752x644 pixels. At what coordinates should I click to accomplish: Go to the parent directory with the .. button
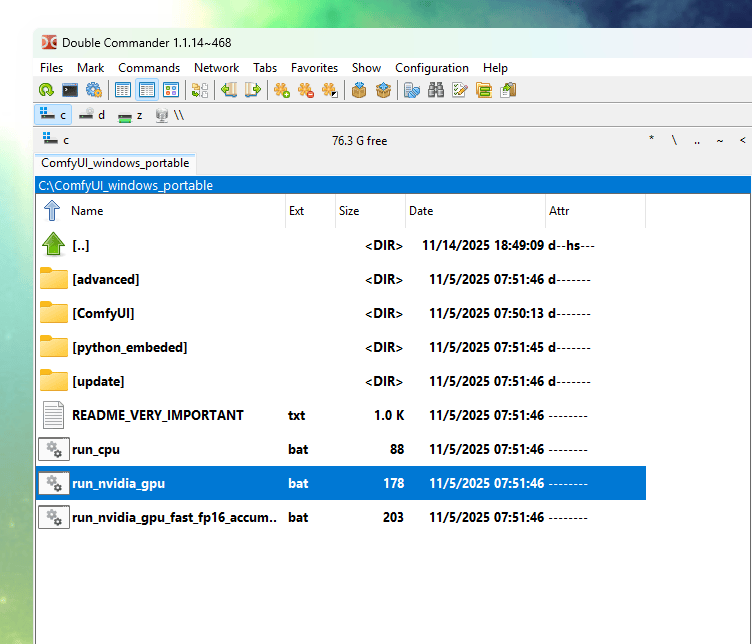[x=697, y=140]
